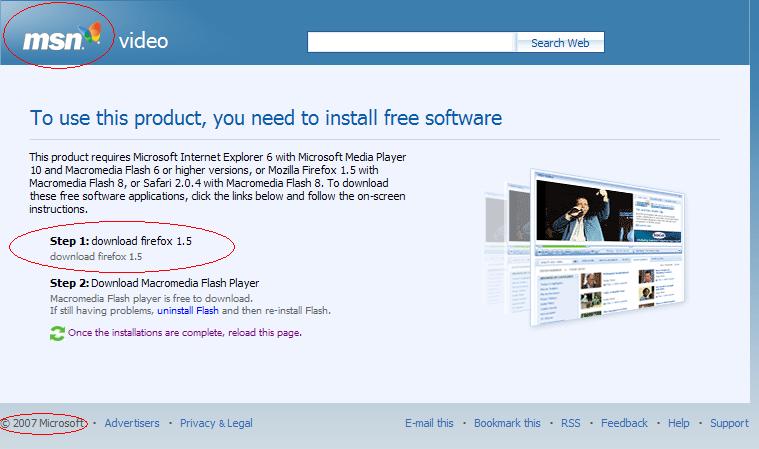Open the Help footer link
759x449 pixels.
coord(678,423)
